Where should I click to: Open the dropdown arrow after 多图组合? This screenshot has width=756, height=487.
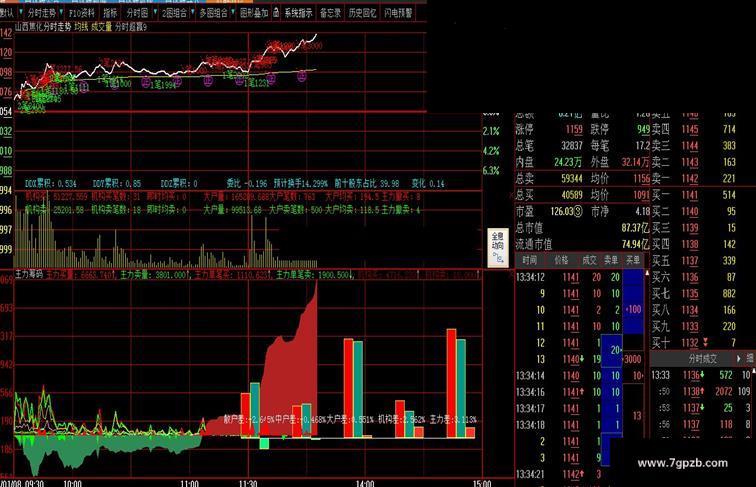(233, 12)
